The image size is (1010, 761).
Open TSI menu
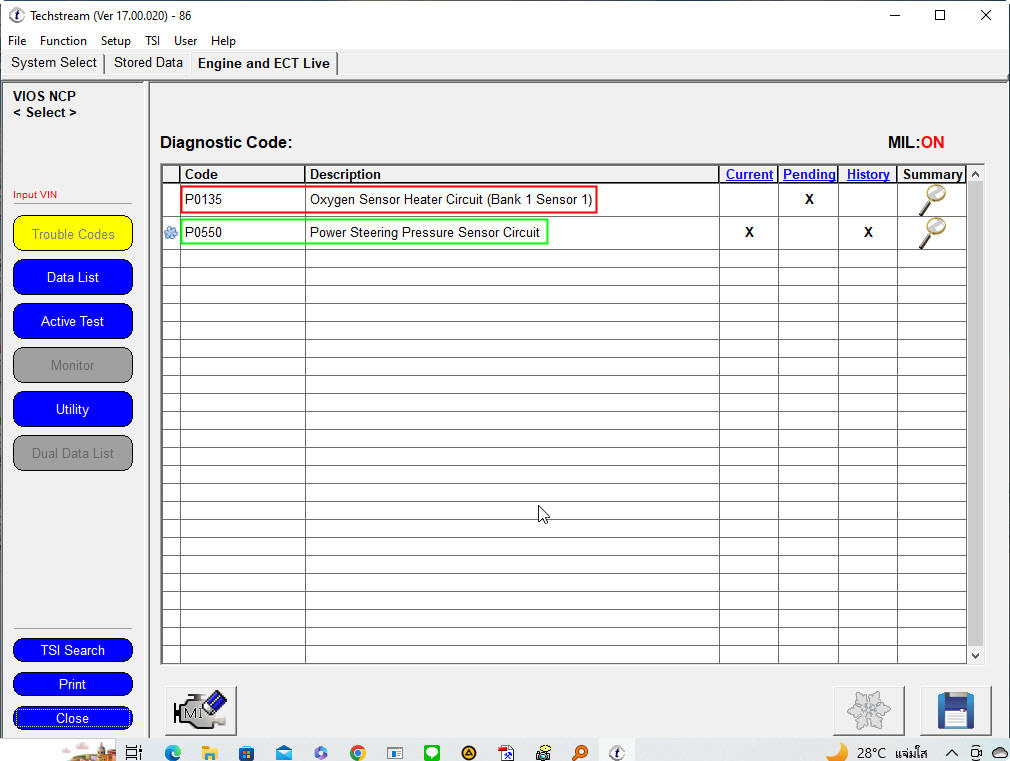[x=153, y=41]
